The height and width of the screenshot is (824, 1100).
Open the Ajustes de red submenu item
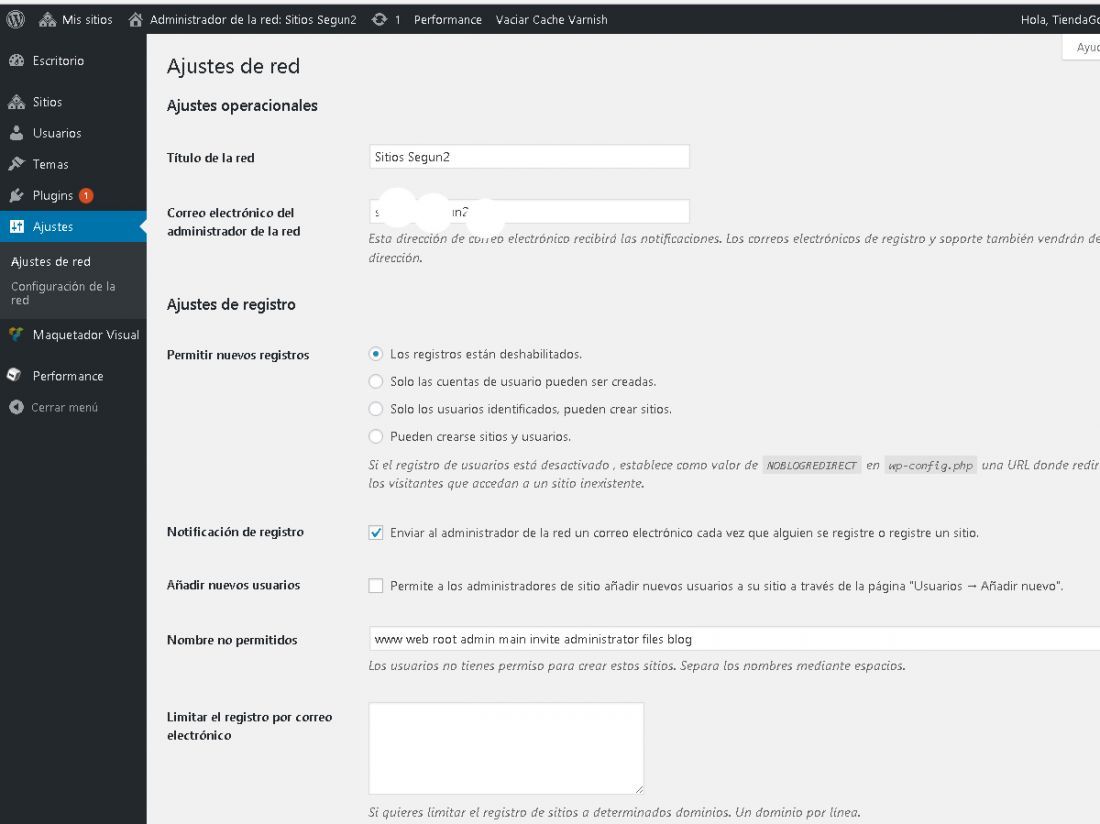point(51,262)
